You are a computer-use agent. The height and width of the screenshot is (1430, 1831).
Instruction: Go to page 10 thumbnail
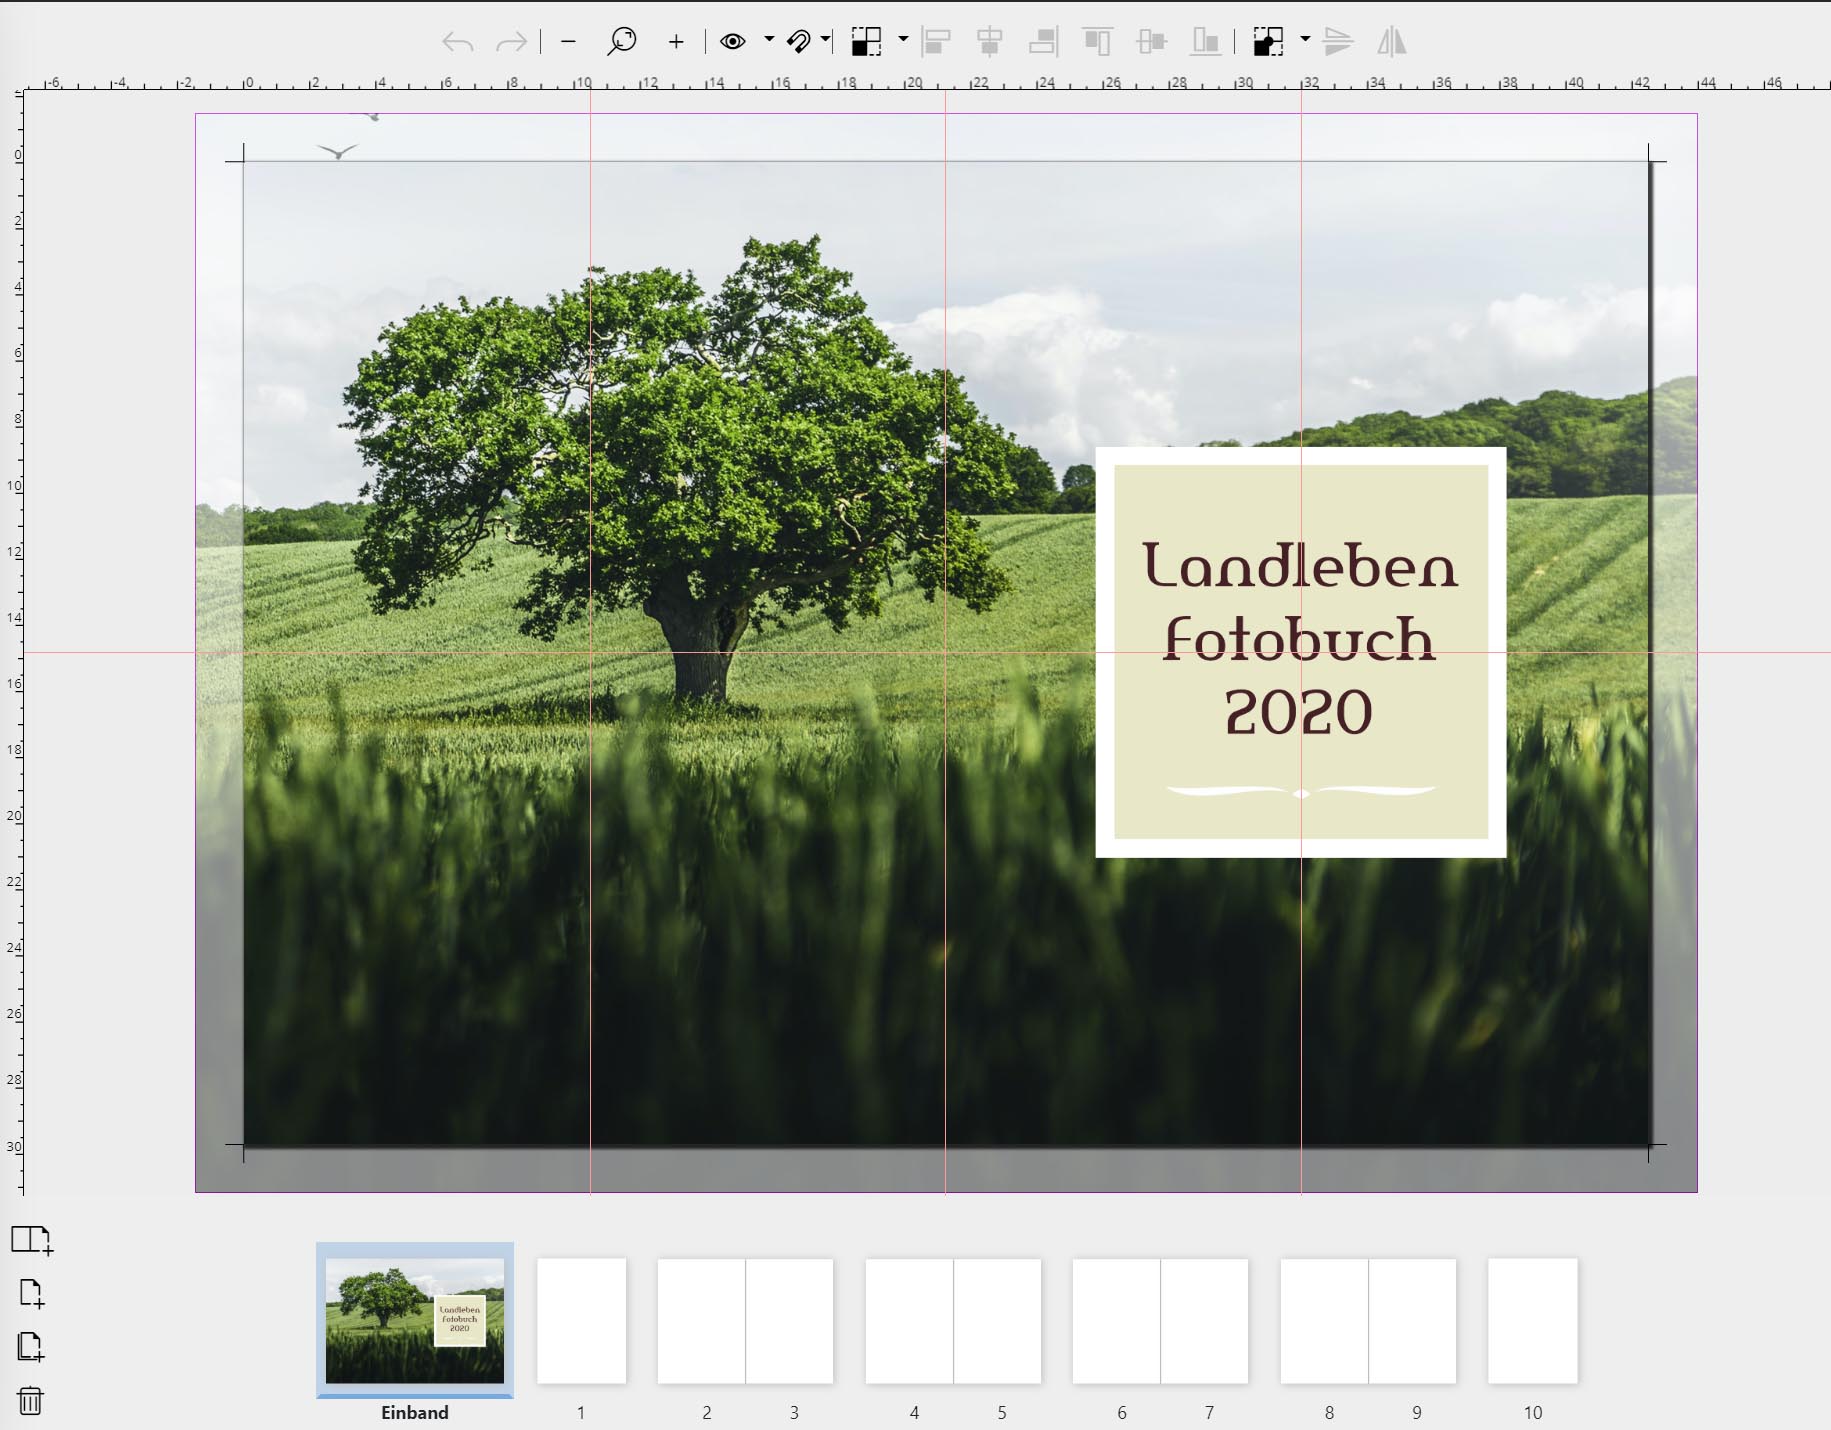point(1532,1321)
